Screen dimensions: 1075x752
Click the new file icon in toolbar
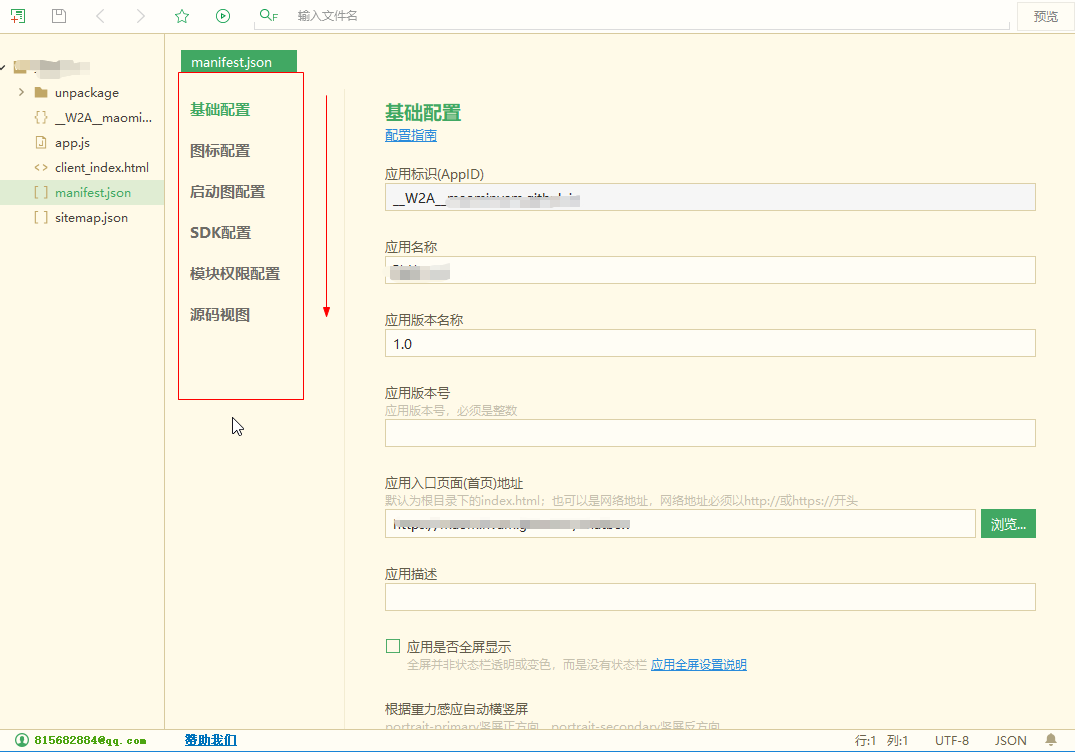18,16
